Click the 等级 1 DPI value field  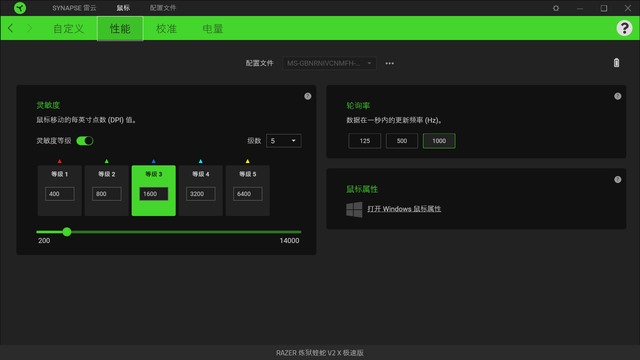[60, 194]
